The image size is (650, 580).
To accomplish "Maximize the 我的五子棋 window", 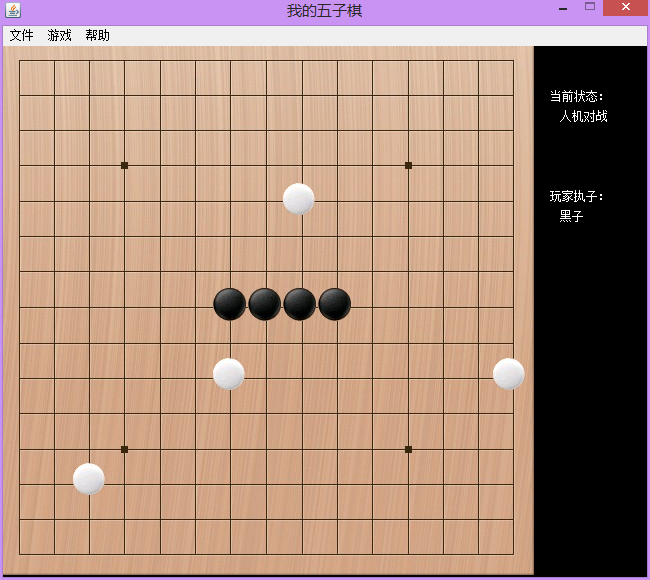I will coord(590,7).
